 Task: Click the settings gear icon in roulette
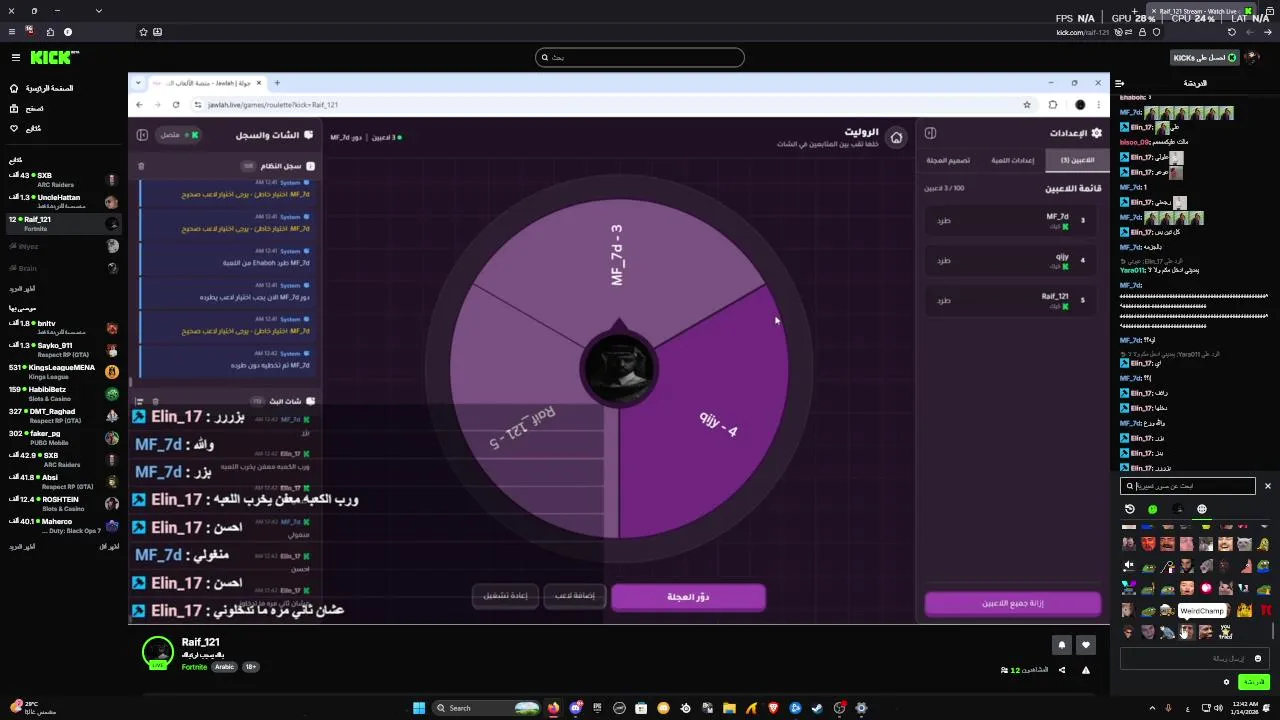pyautogui.click(x=1096, y=133)
